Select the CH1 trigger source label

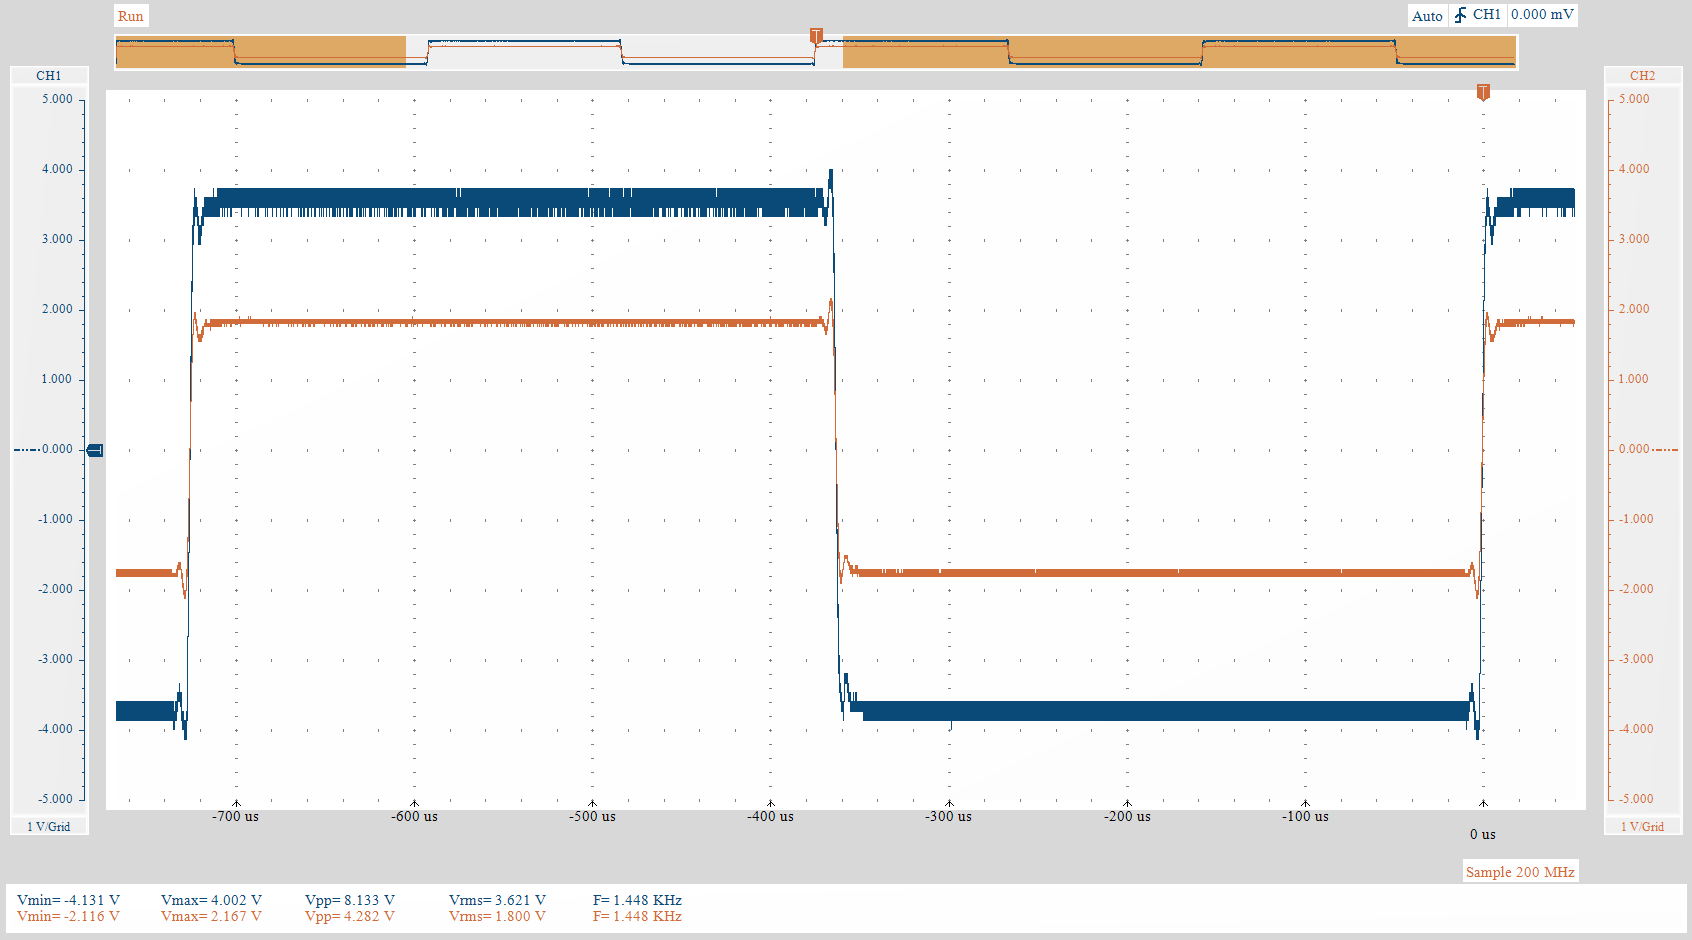point(1487,15)
